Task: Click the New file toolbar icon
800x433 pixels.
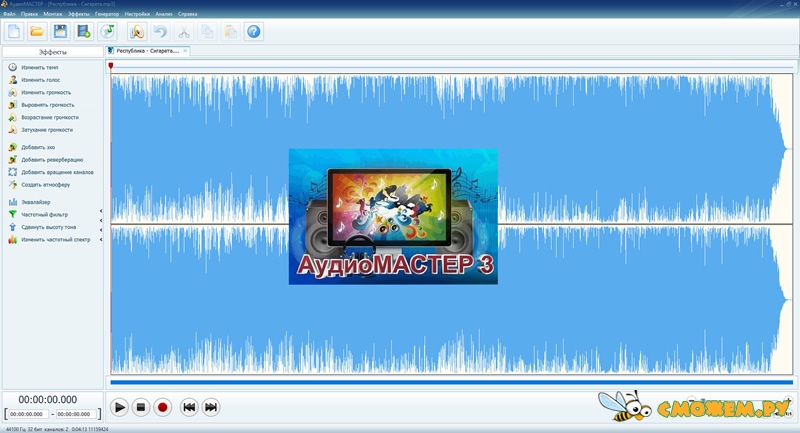Action: pyautogui.click(x=14, y=32)
